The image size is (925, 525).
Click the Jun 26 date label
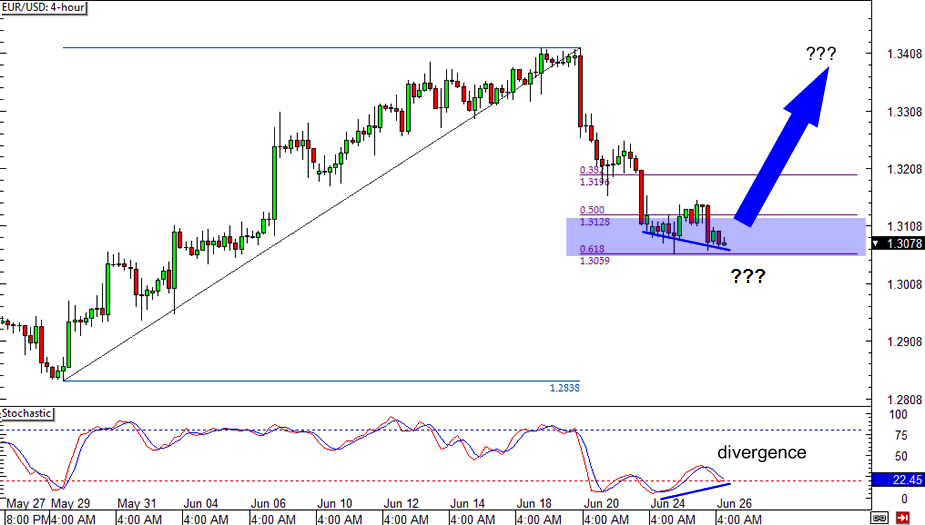point(734,504)
